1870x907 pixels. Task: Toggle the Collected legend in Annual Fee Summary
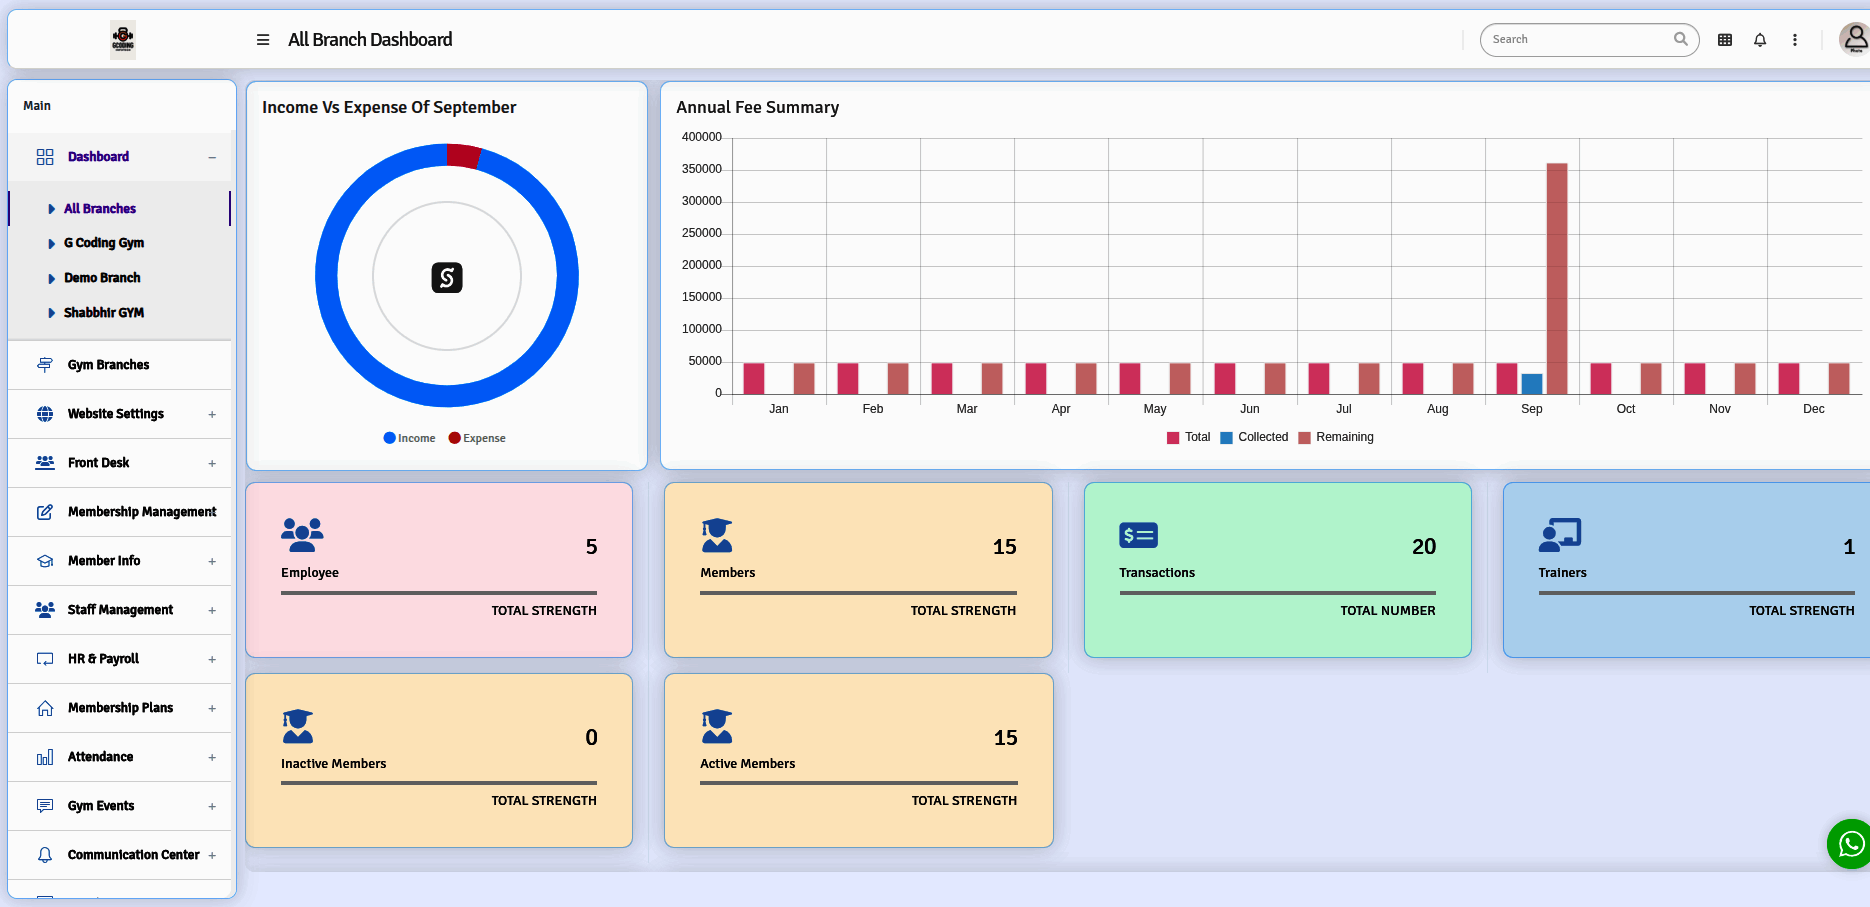point(1254,437)
